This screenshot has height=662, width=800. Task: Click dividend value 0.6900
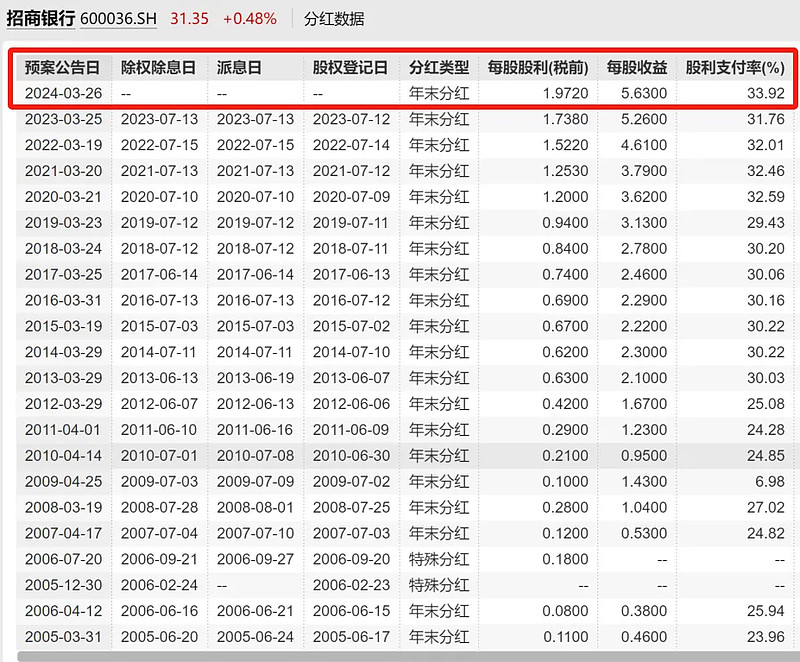tap(565, 300)
